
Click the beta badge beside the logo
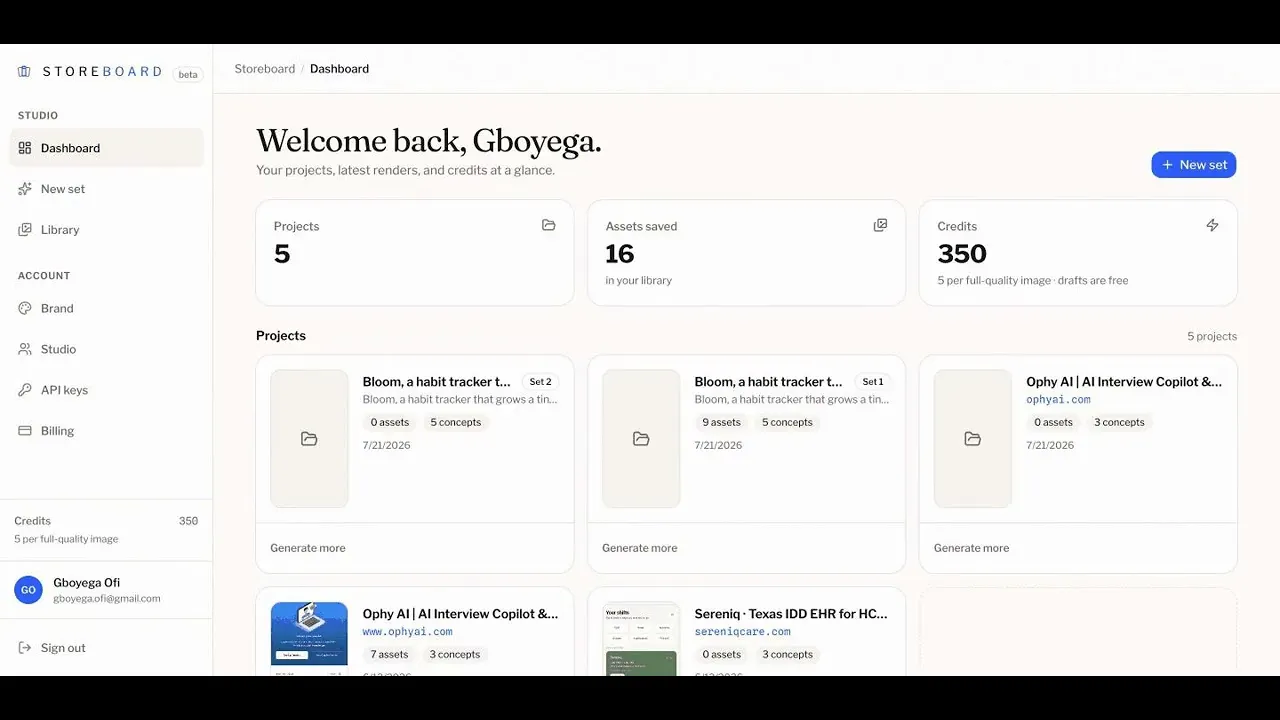(188, 74)
